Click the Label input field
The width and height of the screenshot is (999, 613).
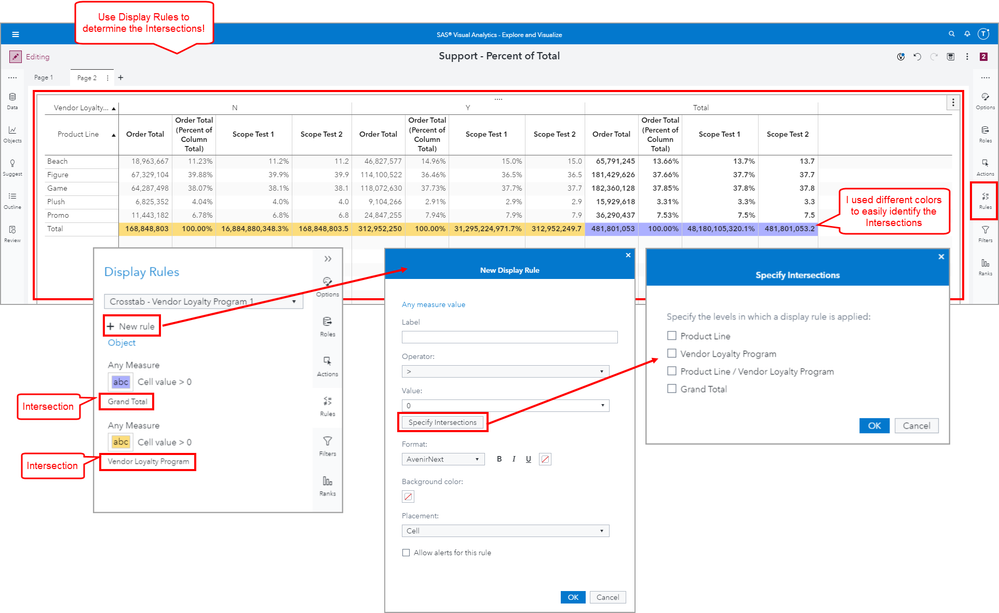(509, 337)
